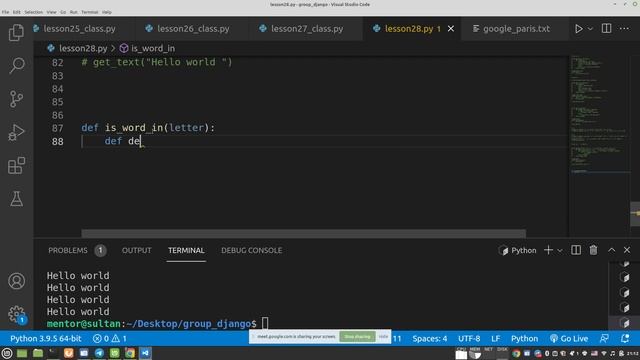The height and width of the screenshot is (360, 640).
Task: Open the Run and Debug view
Action: 16,132
